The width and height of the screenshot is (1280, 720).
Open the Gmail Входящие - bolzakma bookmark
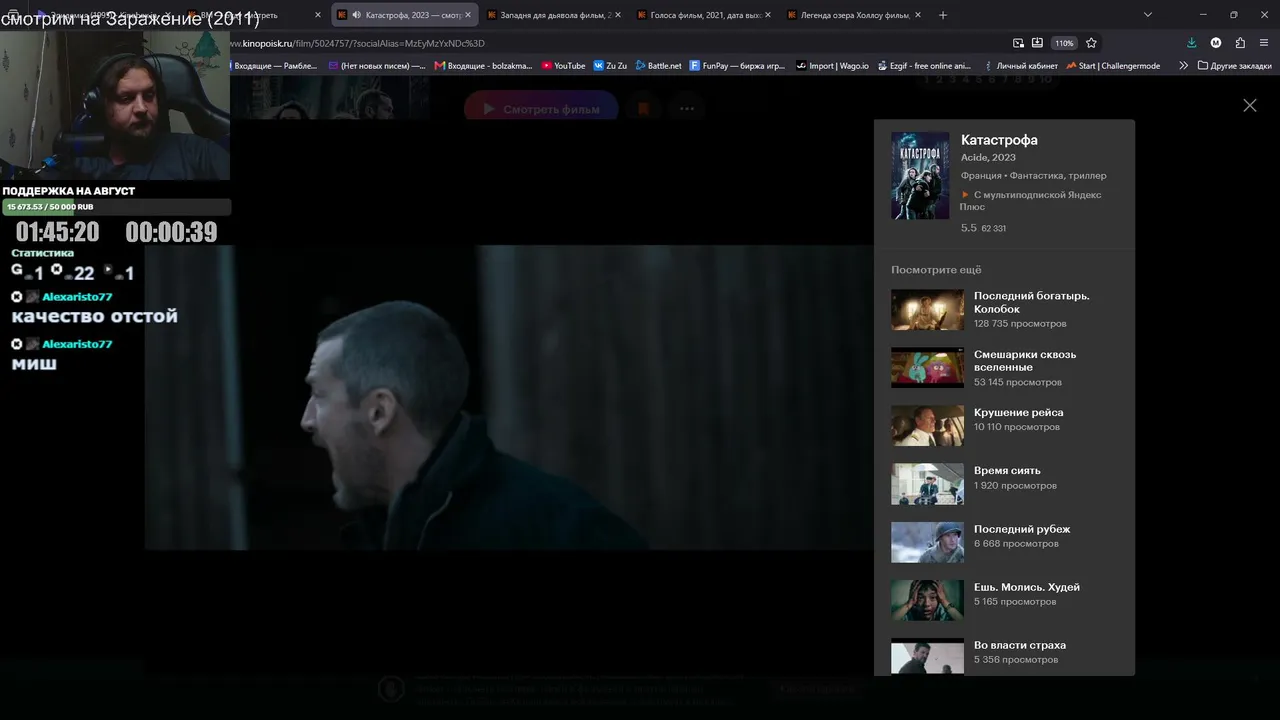coord(484,66)
